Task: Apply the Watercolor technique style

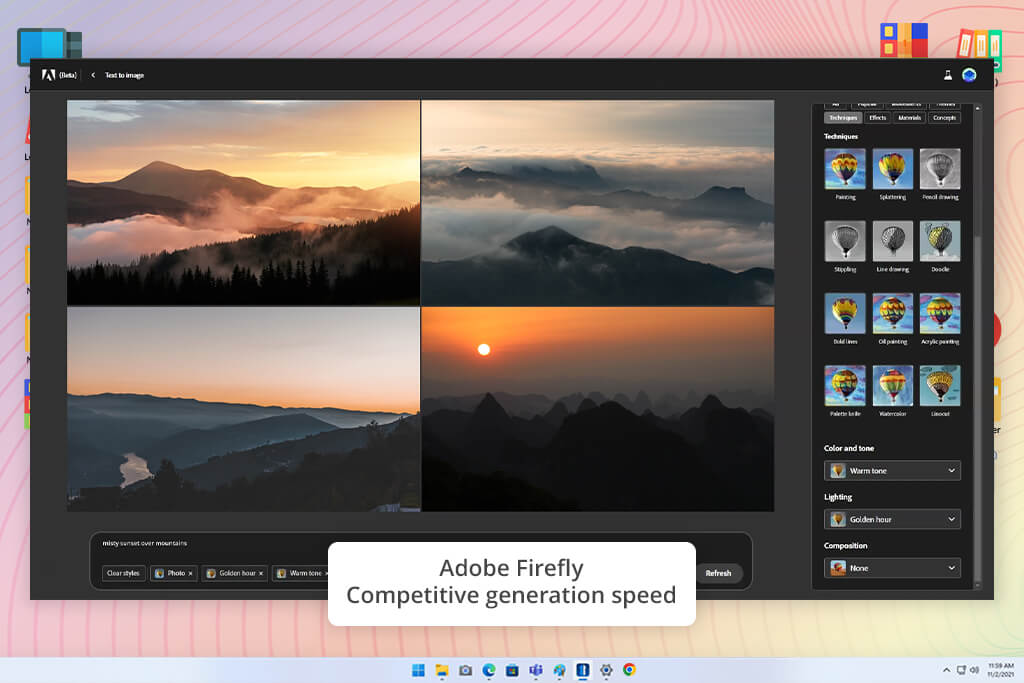Action: [x=893, y=385]
